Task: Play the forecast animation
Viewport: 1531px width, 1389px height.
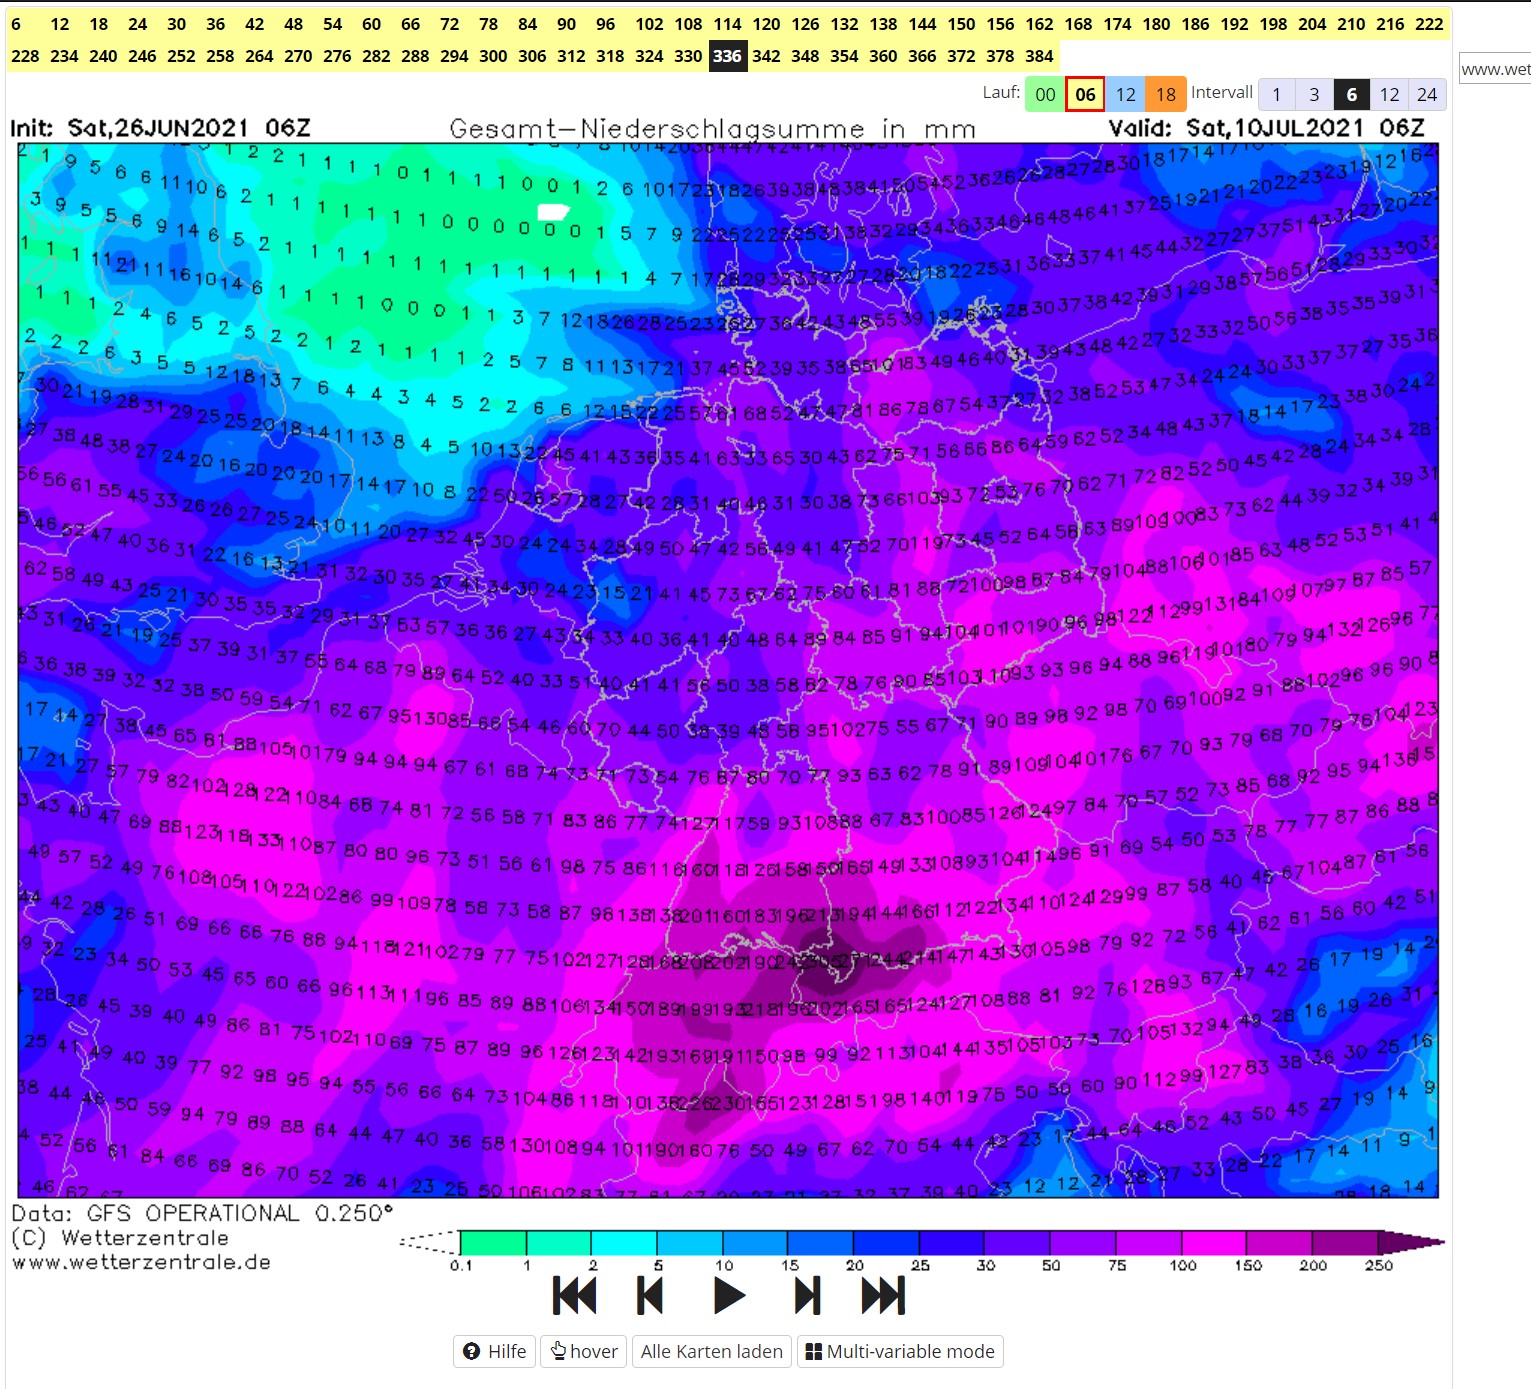Action: pos(729,1296)
